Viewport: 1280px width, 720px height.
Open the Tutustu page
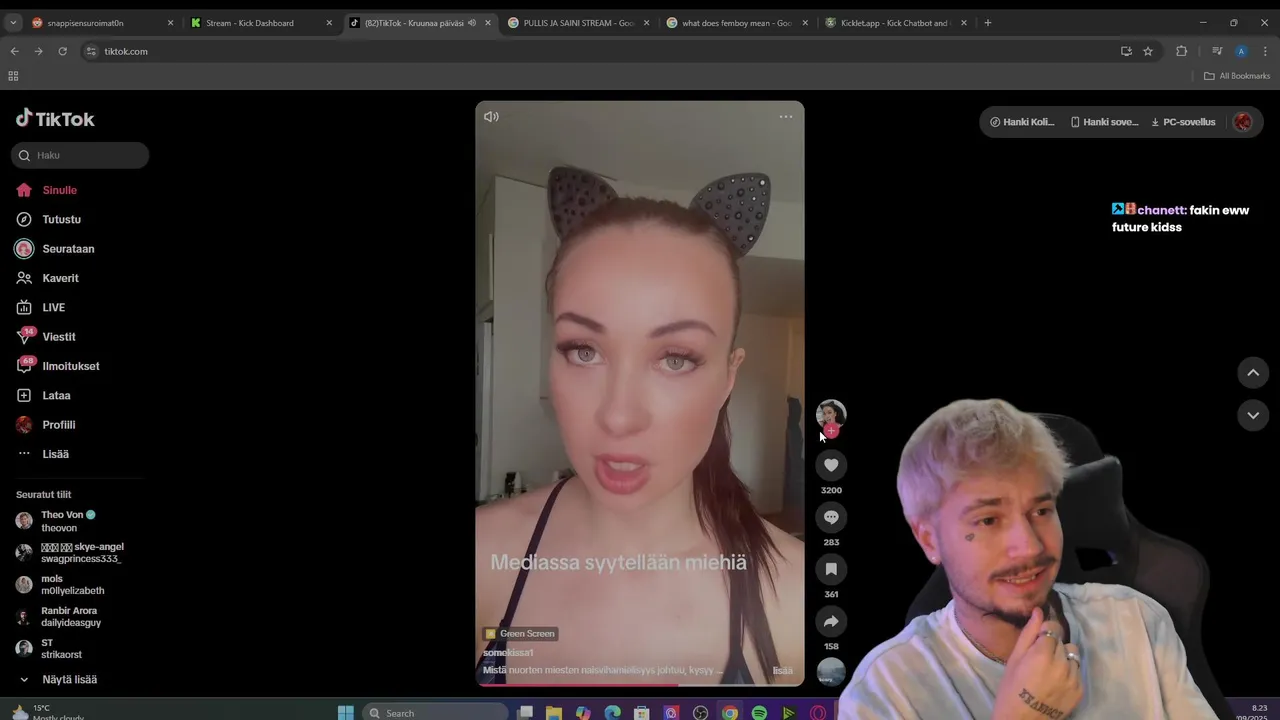coord(61,219)
